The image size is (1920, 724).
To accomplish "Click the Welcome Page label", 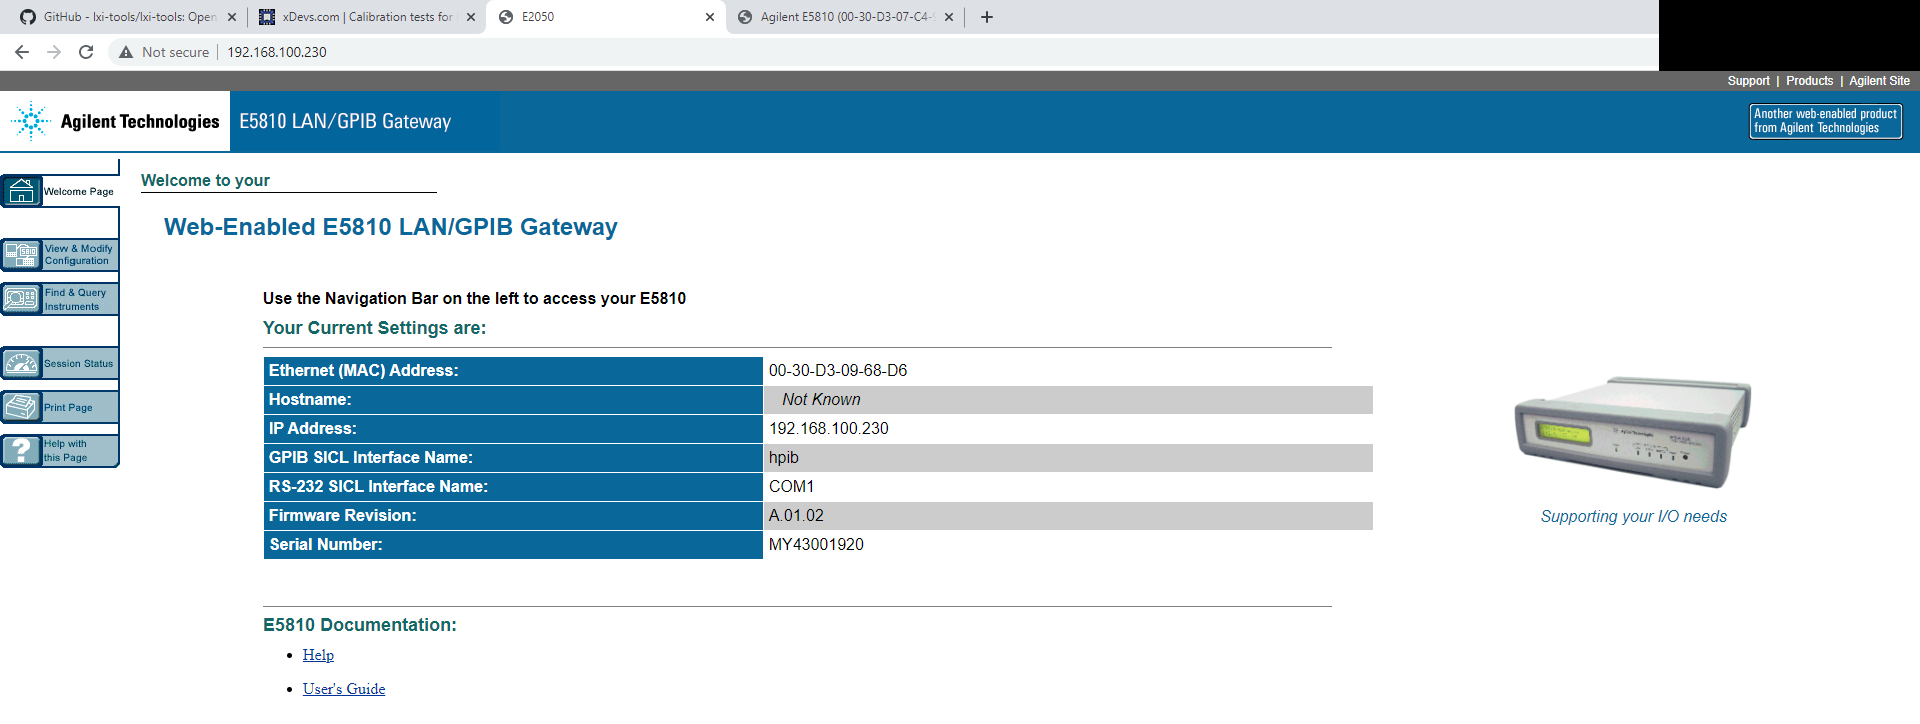I will [x=79, y=191].
